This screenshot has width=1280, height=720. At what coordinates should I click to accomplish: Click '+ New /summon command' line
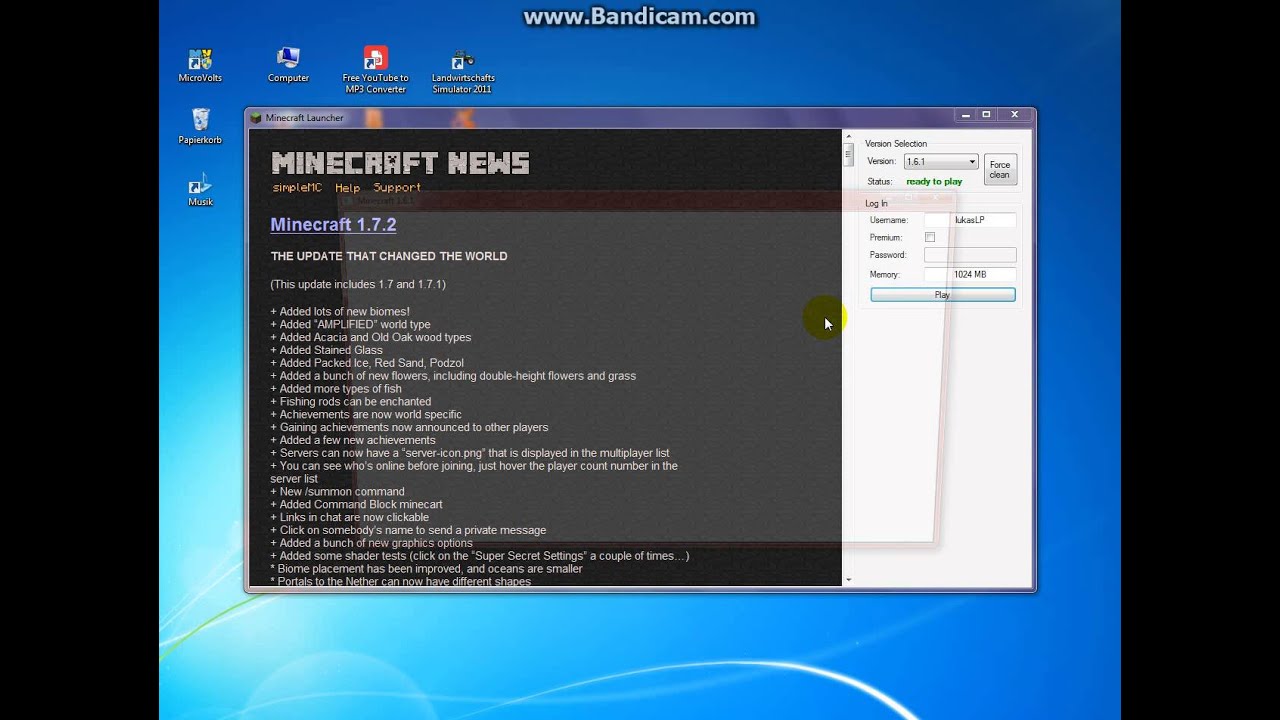[x=337, y=492]
